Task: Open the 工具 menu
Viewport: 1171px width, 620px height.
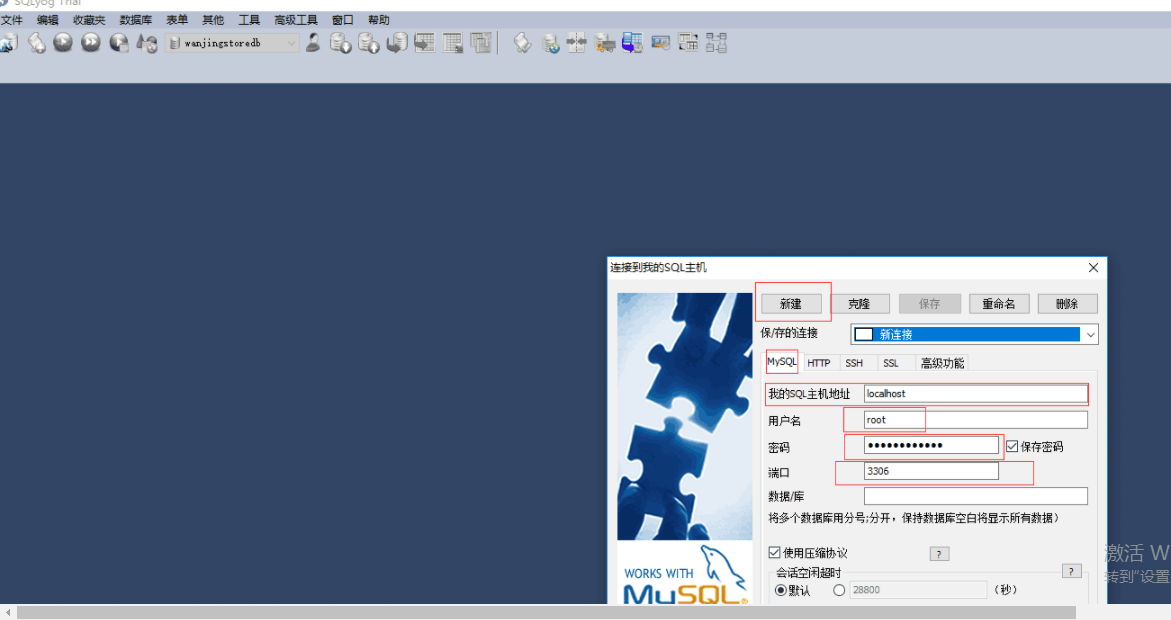Action: point(249,20)
